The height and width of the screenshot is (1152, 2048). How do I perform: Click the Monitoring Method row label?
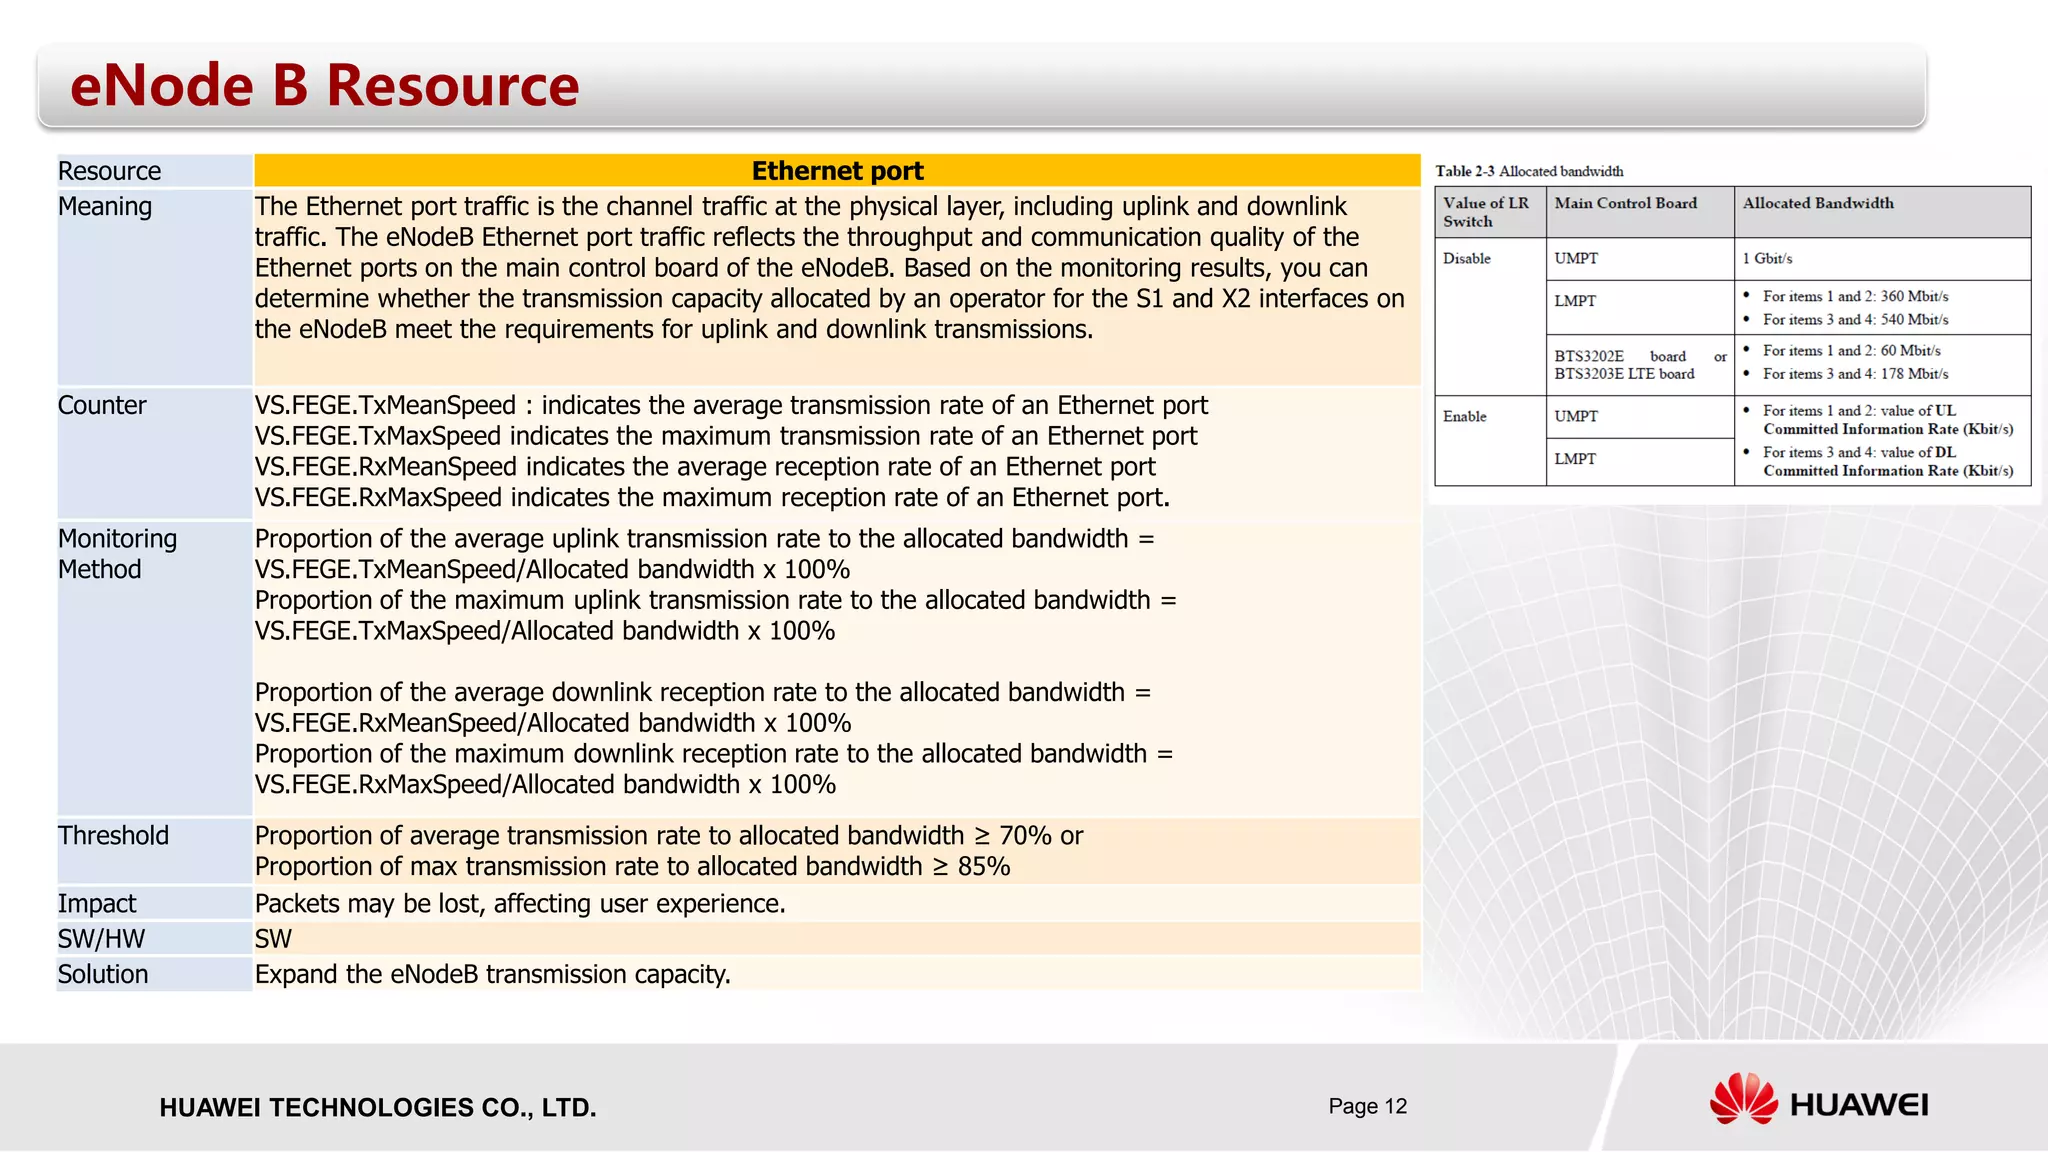click(117, 553)
